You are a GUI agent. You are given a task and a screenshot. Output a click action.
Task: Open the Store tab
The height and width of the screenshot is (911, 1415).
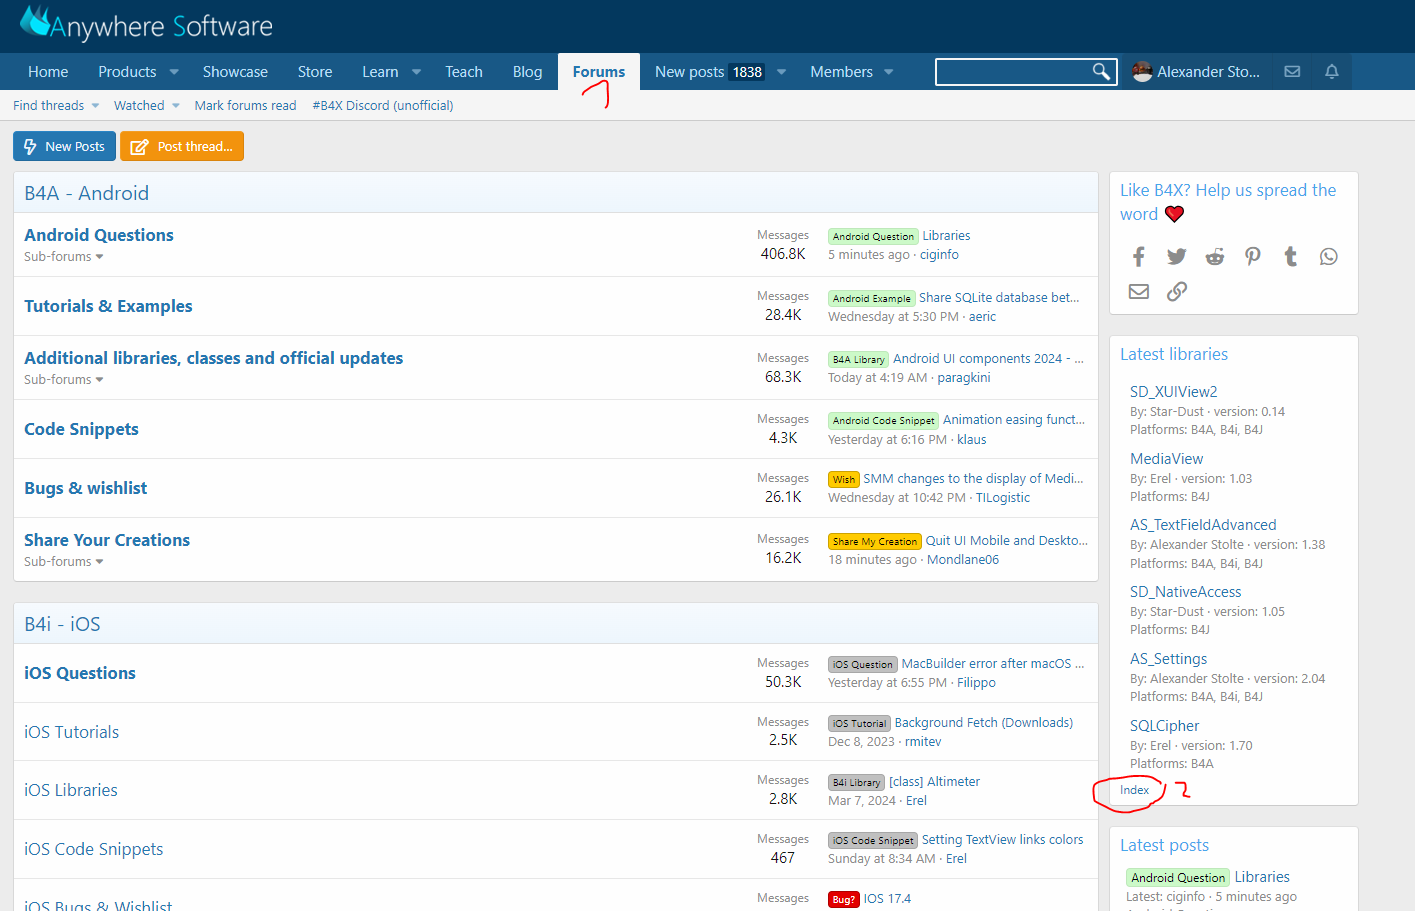click(315, 72)
